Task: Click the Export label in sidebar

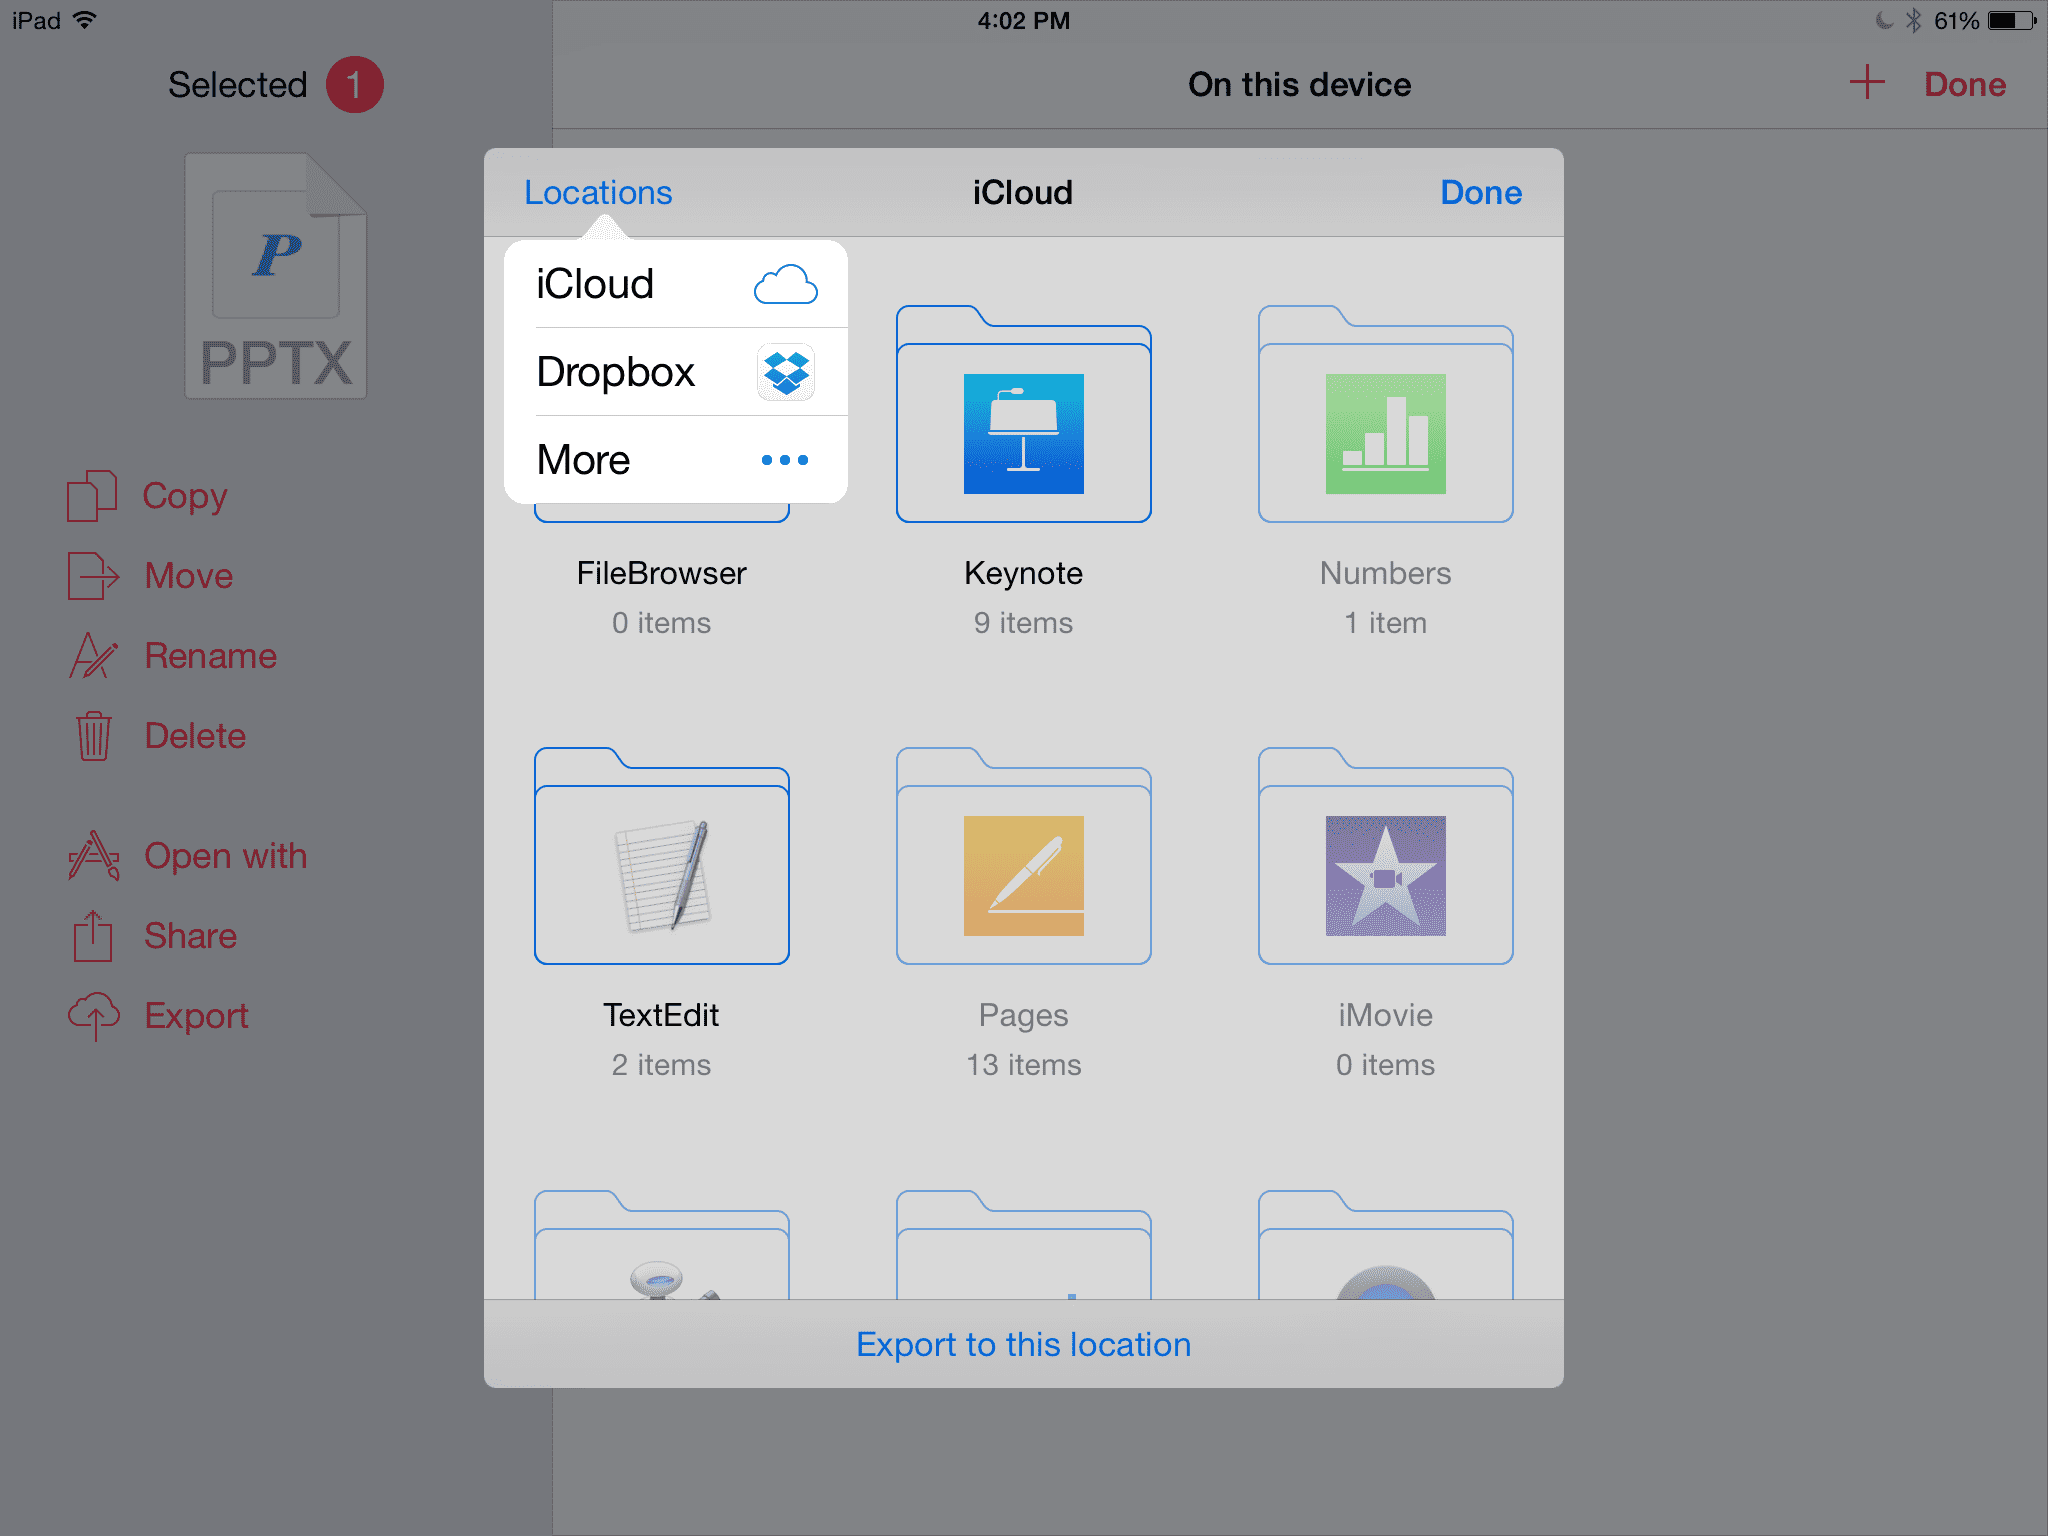Action: tap(196, 1016)
